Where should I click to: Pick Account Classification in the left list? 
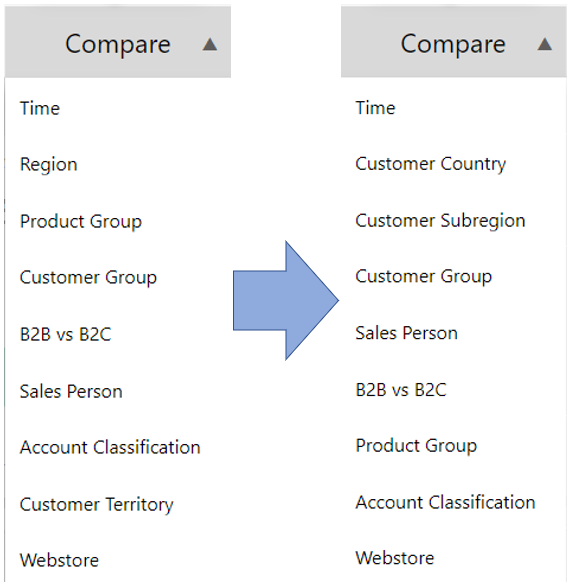tap(110, 447)
